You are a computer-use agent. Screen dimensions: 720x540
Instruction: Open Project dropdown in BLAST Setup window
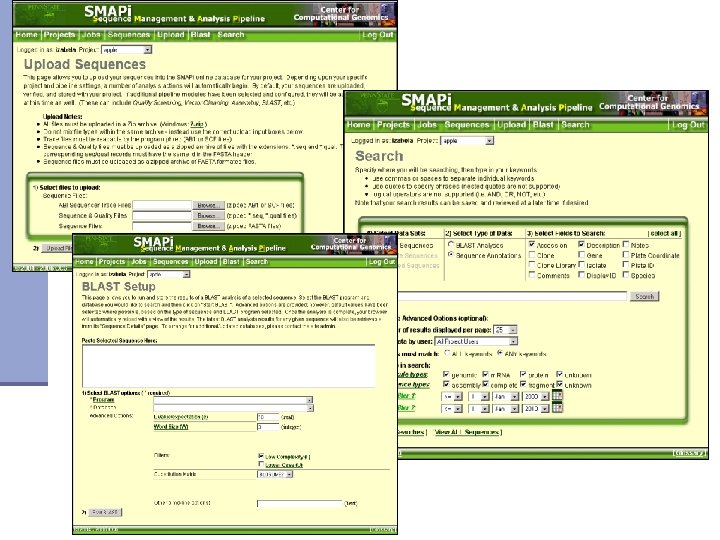tap(169, 274)
